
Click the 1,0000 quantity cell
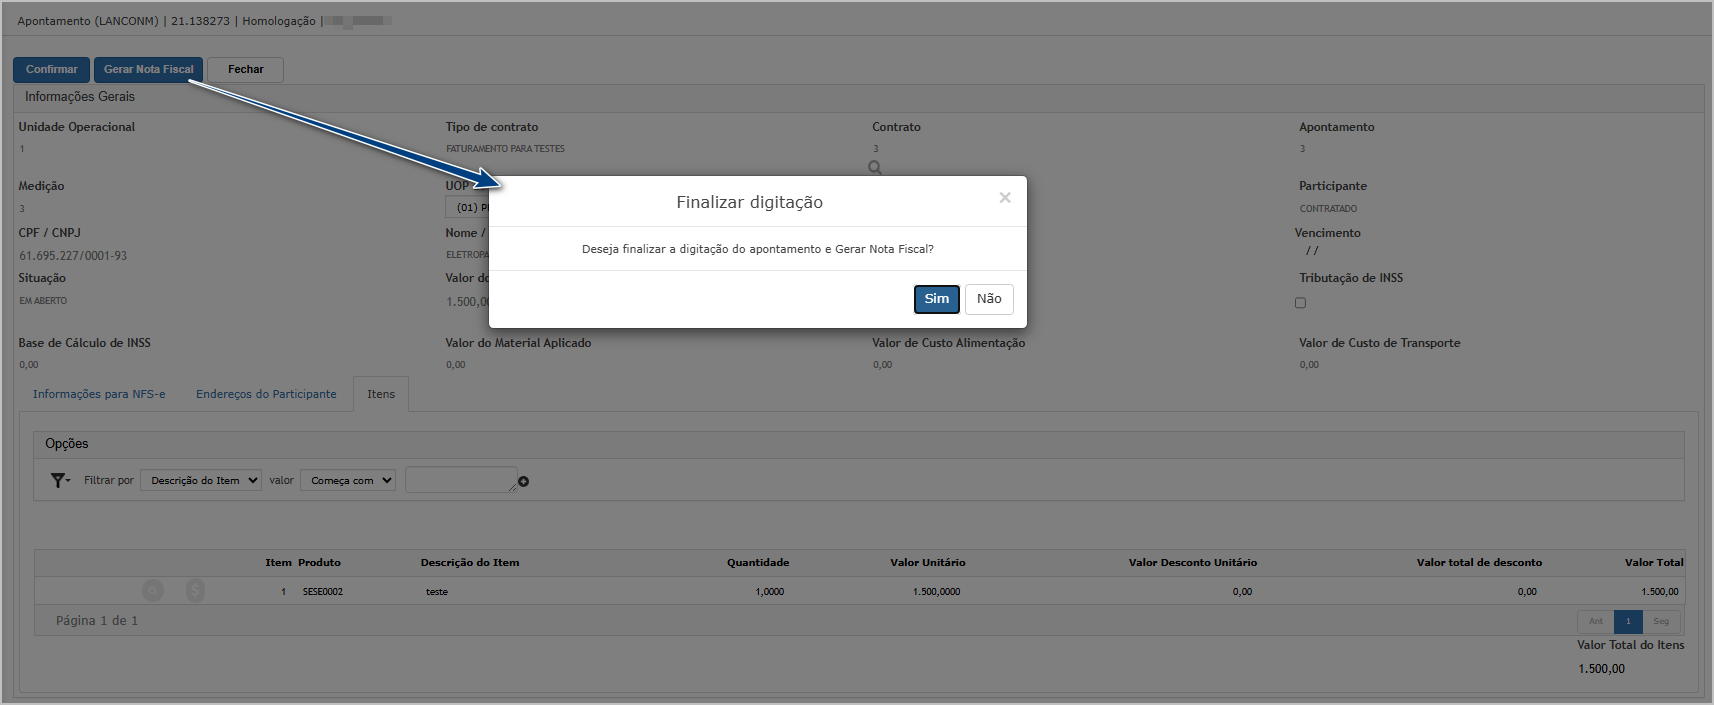pos(770,592)
